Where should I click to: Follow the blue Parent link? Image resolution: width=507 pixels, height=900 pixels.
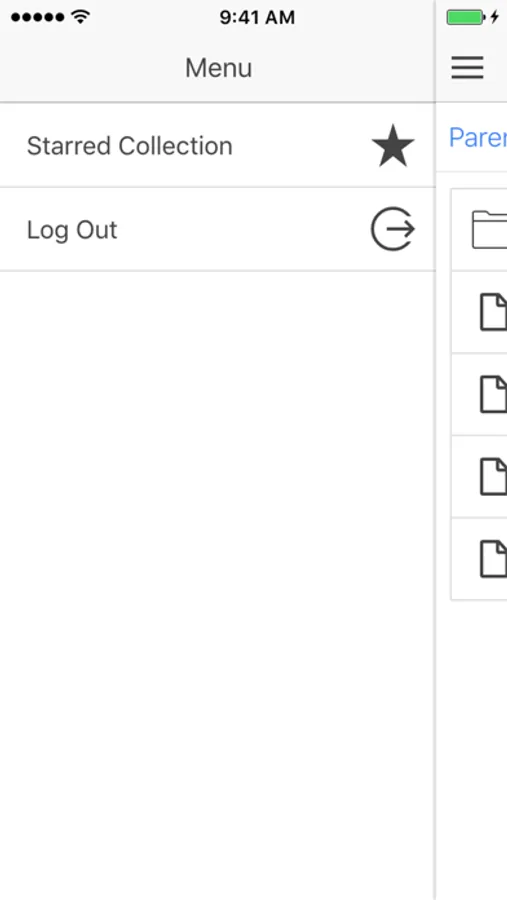tap(478, 138)
